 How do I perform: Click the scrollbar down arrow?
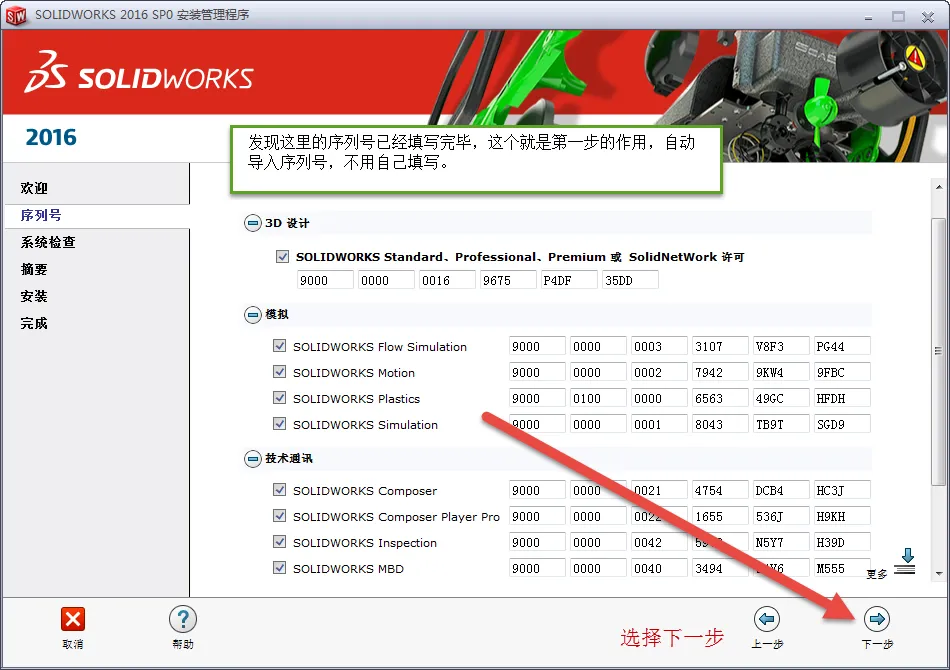click(938, 573)
